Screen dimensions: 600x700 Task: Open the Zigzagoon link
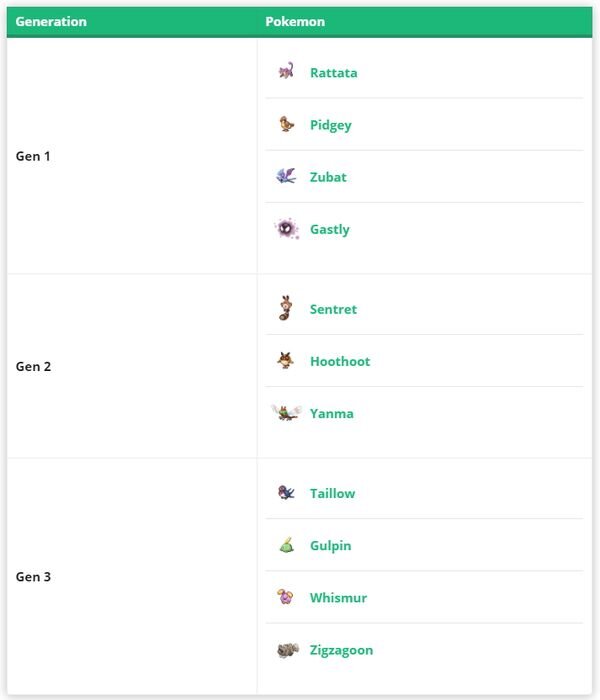tap(341, 650)
